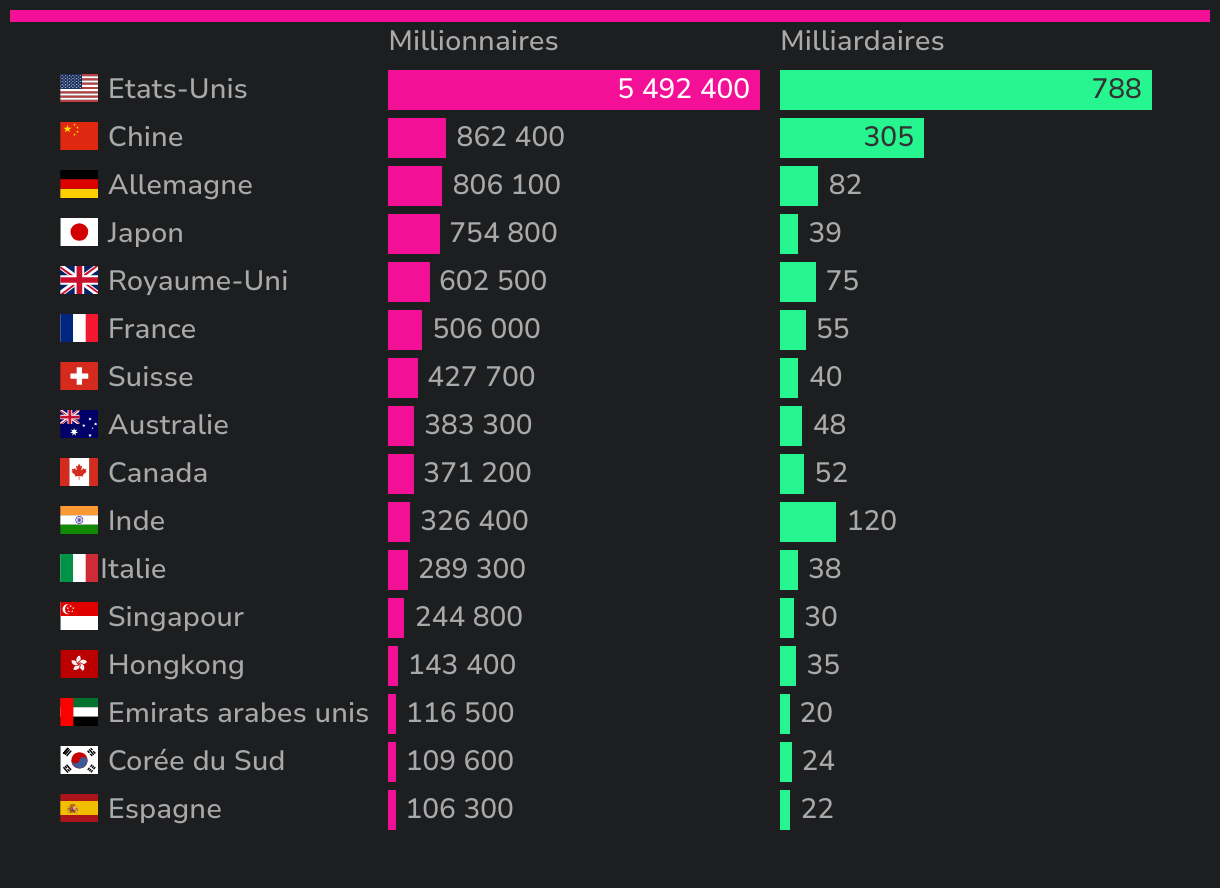This screenshot has height=888, width=1220.
Task: Click the South Korea flag icon
Action: (x=79, y=760)
